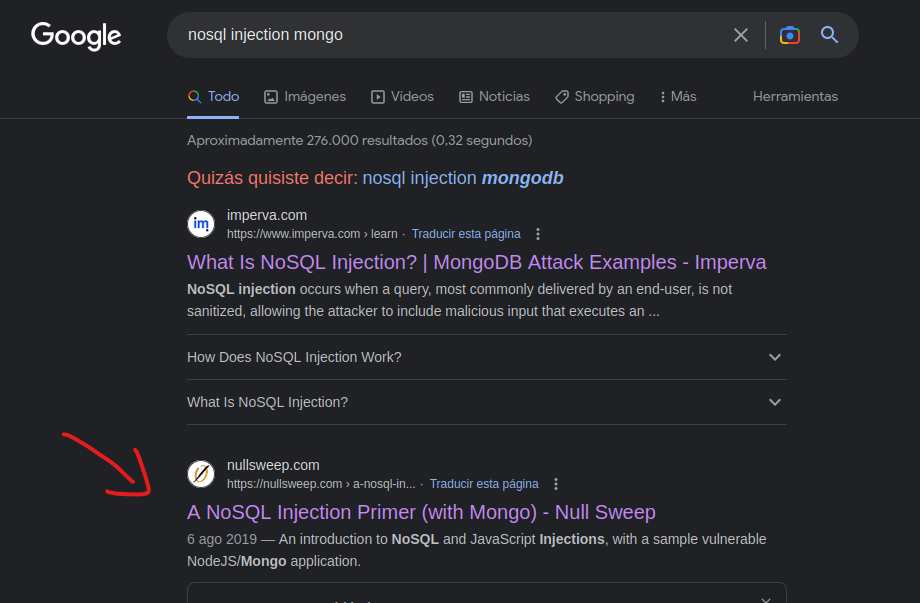Click Traducir esta página for nullsweep
The height and width of the screenshot is (603, 920).
click(x=484, y=484)
